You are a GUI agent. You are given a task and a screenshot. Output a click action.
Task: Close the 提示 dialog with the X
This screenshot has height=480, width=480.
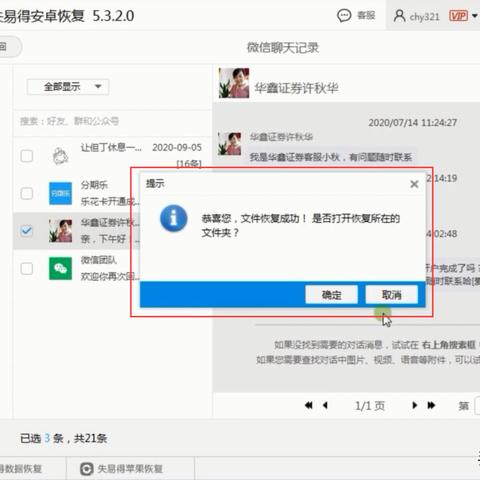(x=414, y=184)
